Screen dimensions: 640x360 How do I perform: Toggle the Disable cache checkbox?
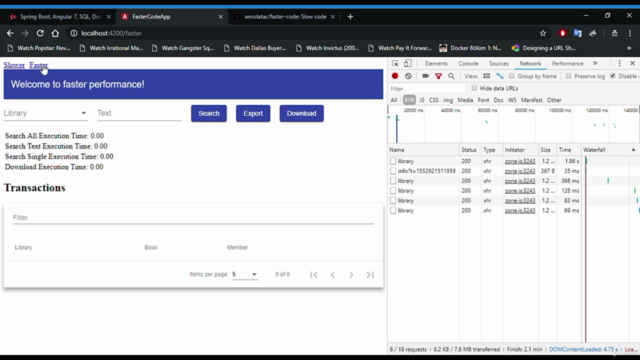pyautogui.click(x=613, y=76)
